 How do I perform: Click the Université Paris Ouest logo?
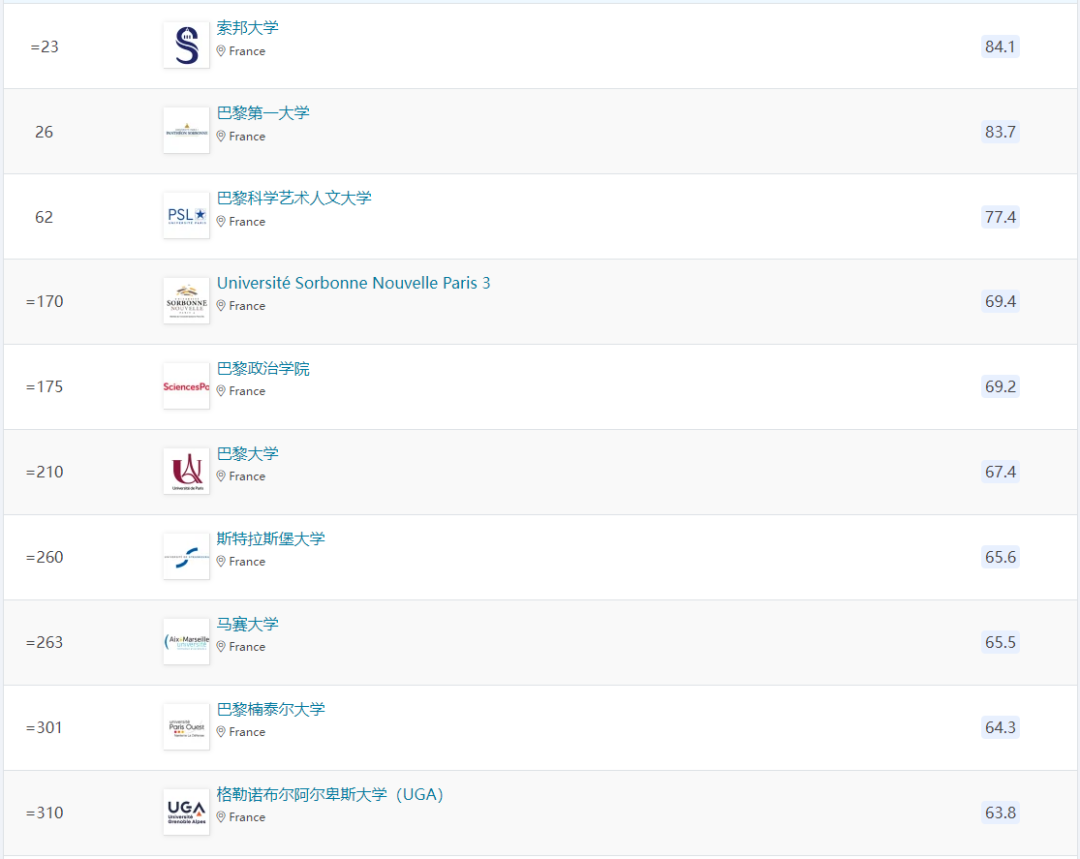click(185, 726)
